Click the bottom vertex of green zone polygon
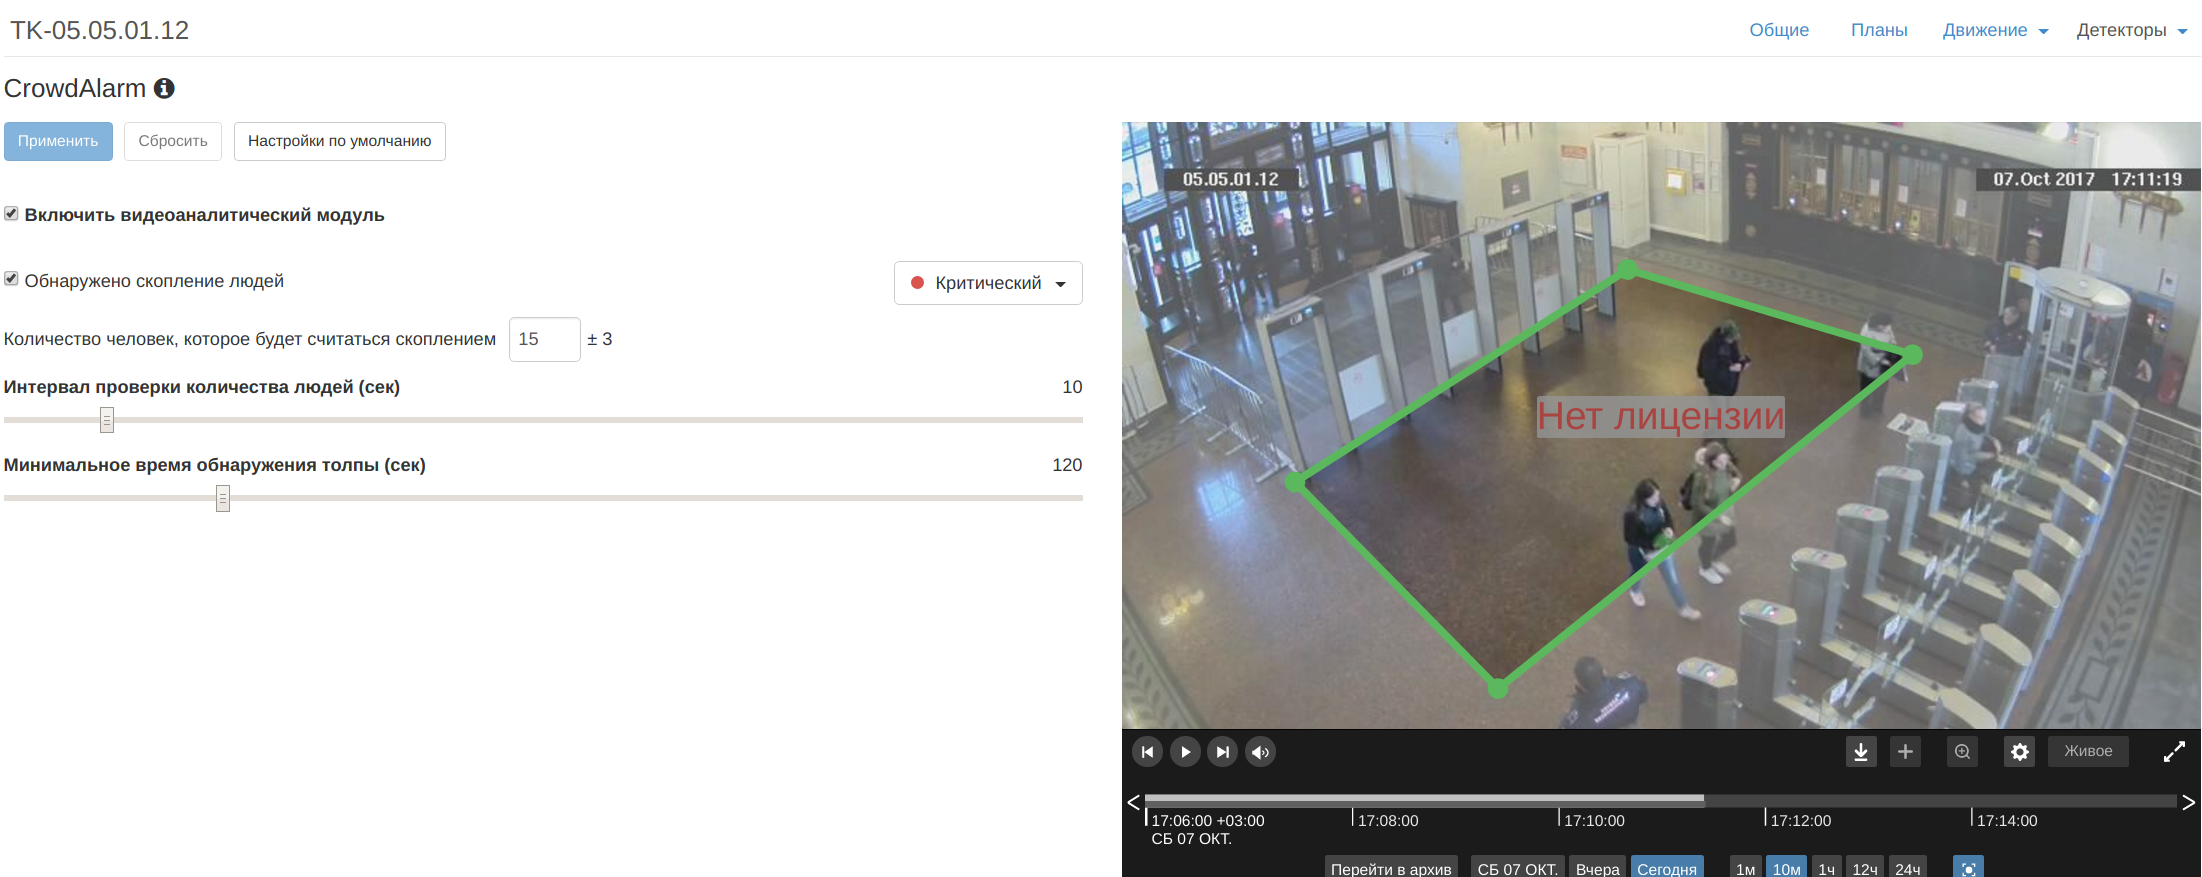2202x877 pixels. pos(1498,689)
